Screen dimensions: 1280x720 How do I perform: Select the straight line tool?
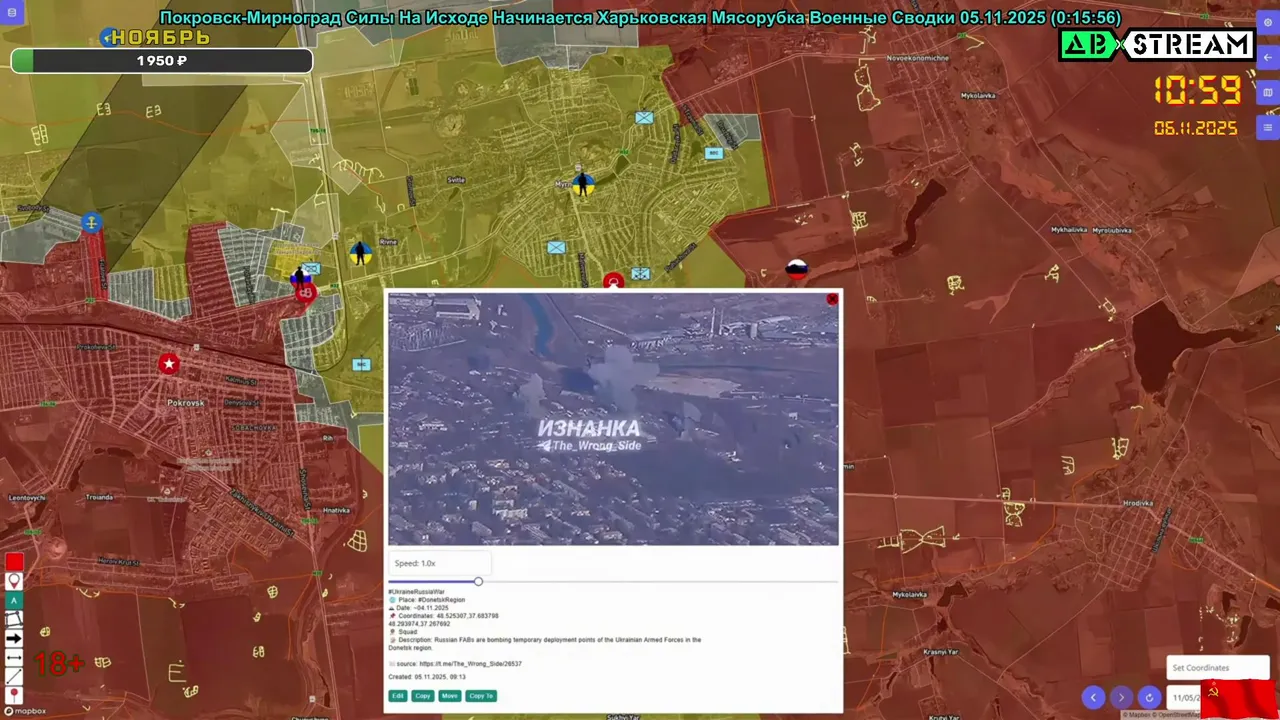(14, 676)
